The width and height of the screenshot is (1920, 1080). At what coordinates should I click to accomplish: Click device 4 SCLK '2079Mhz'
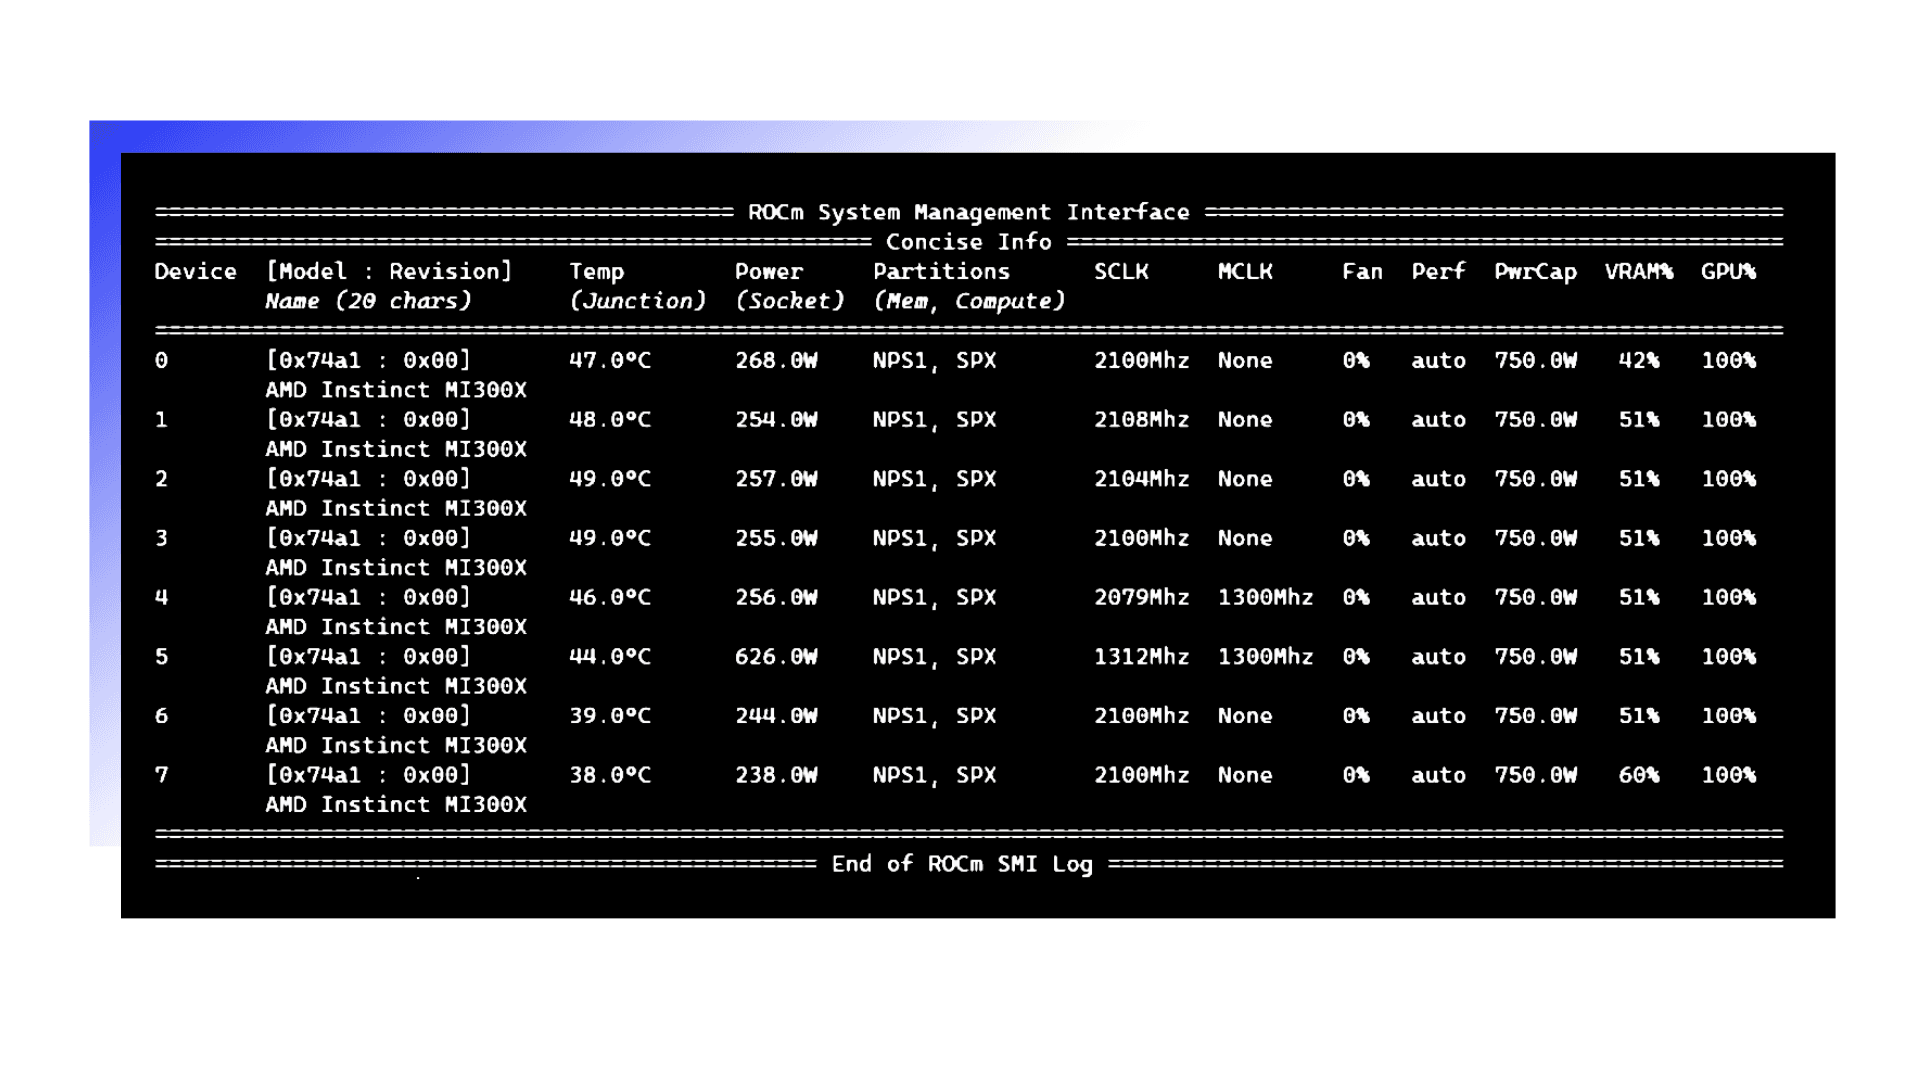(1142, 597)
